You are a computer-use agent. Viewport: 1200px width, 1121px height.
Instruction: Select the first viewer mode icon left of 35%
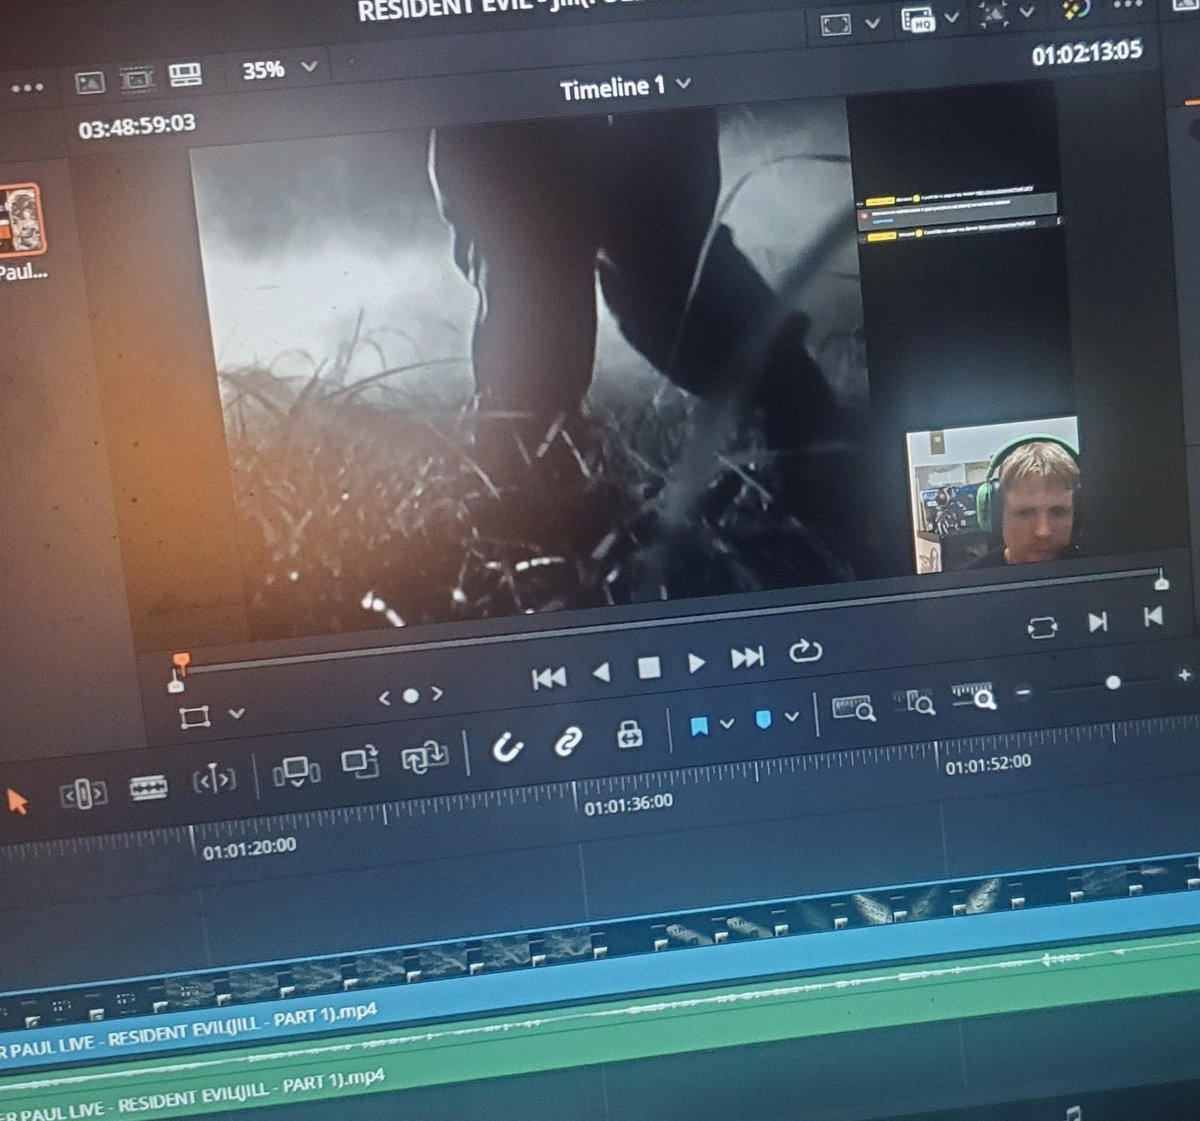coord(90,82)
